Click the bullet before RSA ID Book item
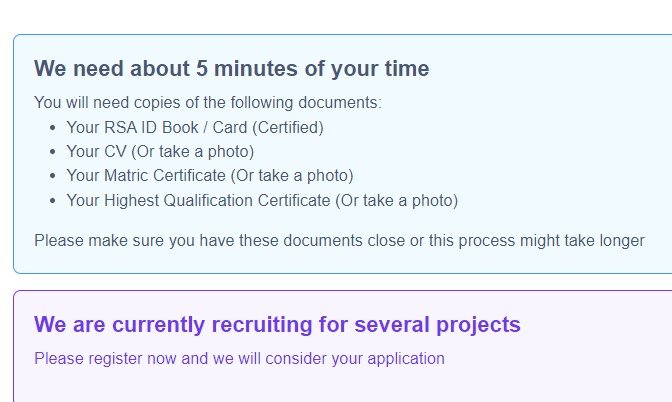Image resolution: width=672 pixels, height=402 pixels. coord(53,128)
